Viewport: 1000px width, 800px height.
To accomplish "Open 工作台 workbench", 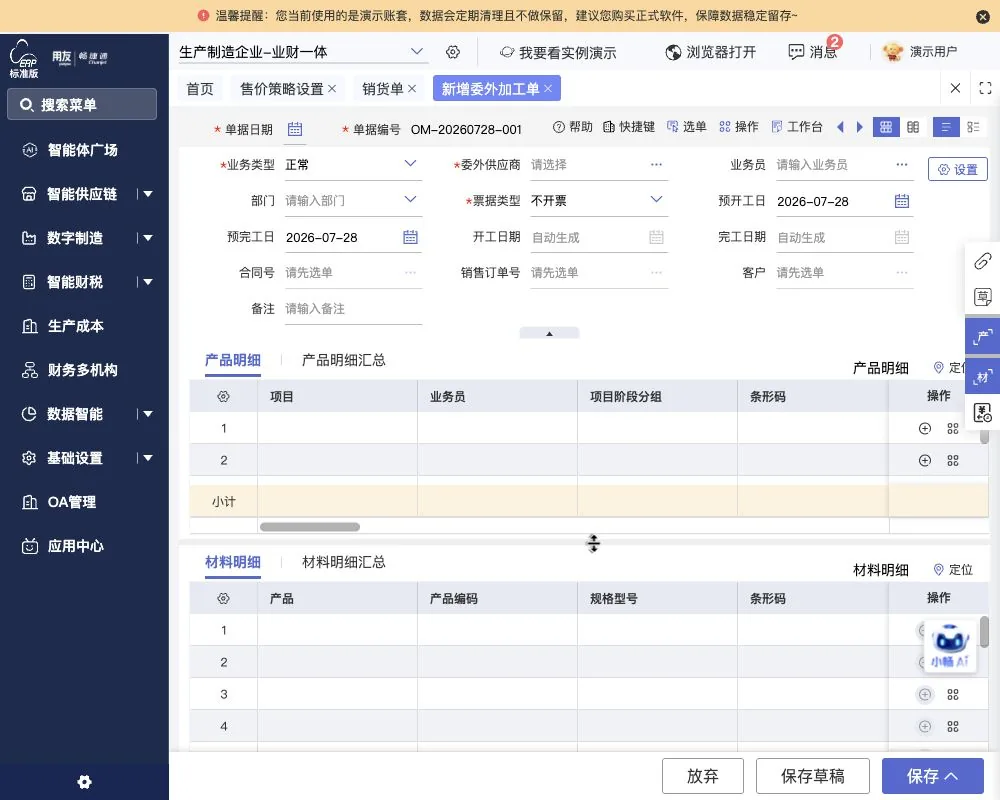I will 797,127.
